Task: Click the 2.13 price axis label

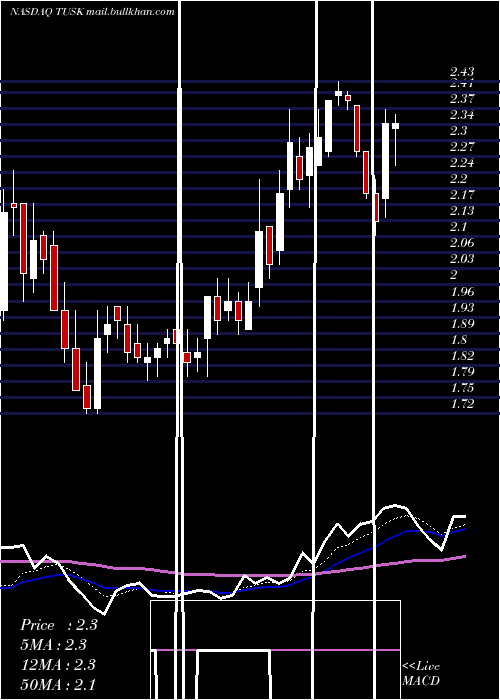Action: pyautogui.click(x=462, y=211)
